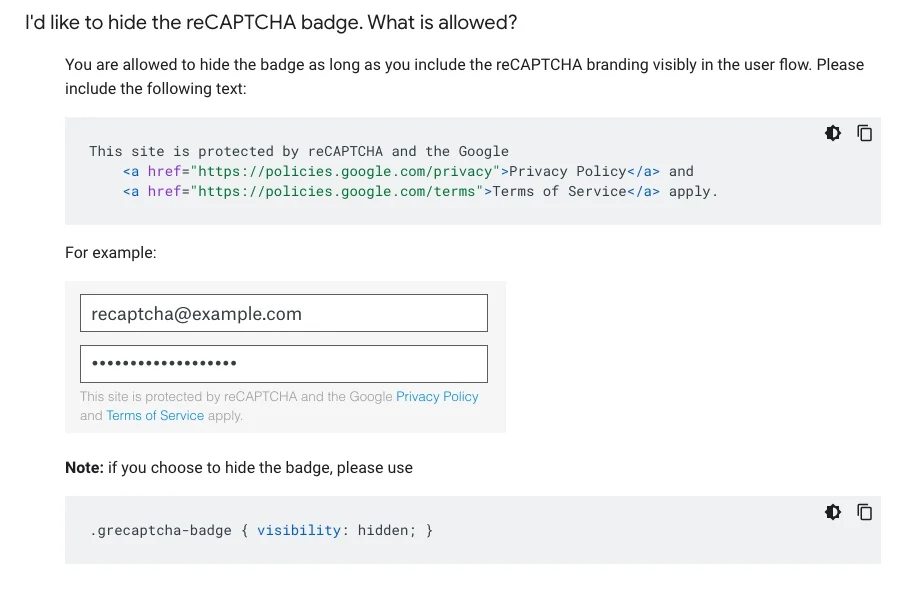This screenshot has height=591, width=917.
Task: Click the first line of the HTML snippet
Action: pyautogui.click(x=298, y=151)
